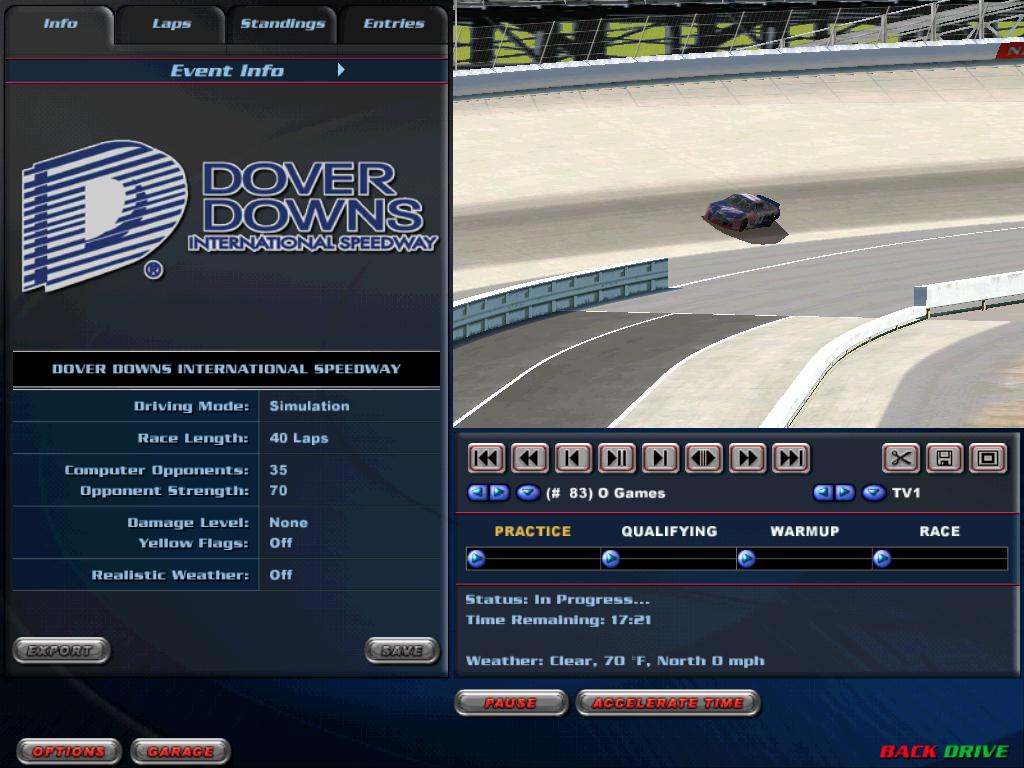
Task: Click the green Drive link
Action: coord(976,752)
